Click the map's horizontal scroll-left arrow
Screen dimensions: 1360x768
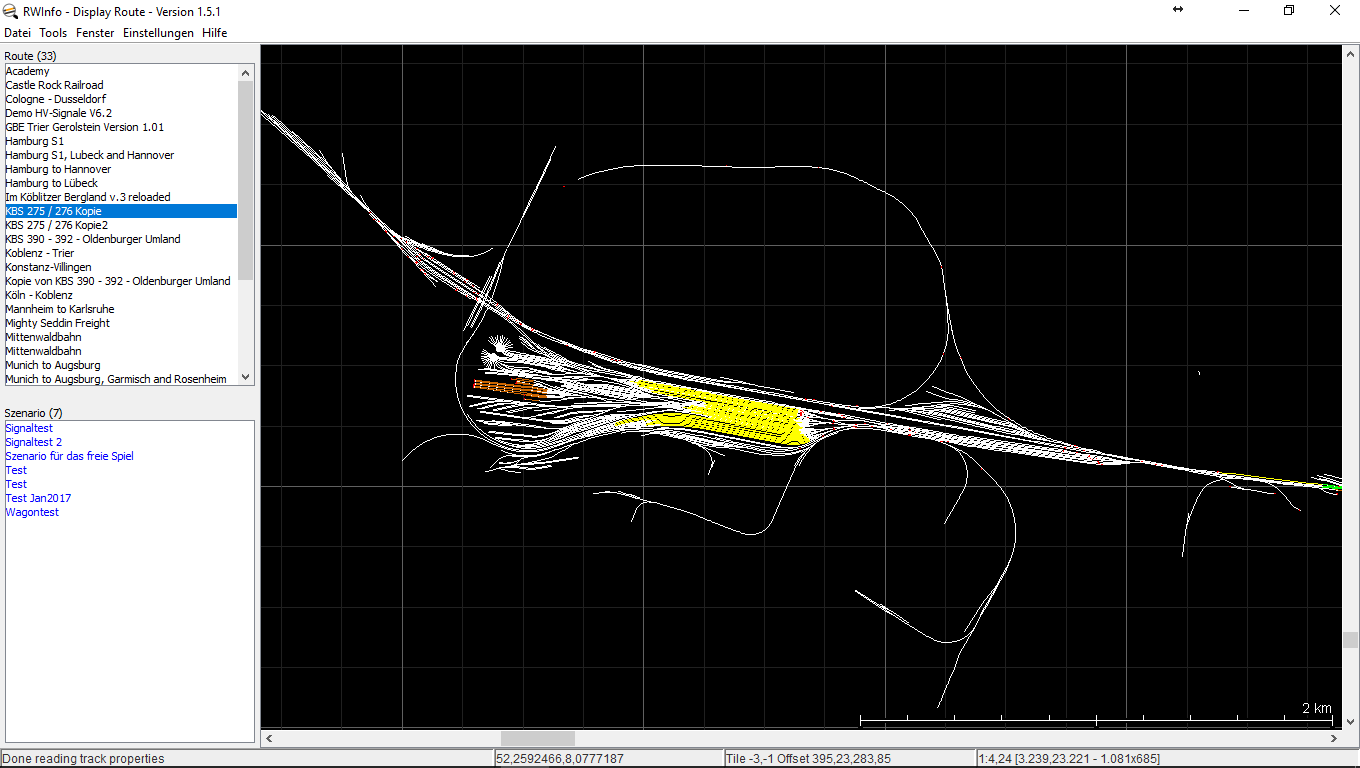[268, 738]
